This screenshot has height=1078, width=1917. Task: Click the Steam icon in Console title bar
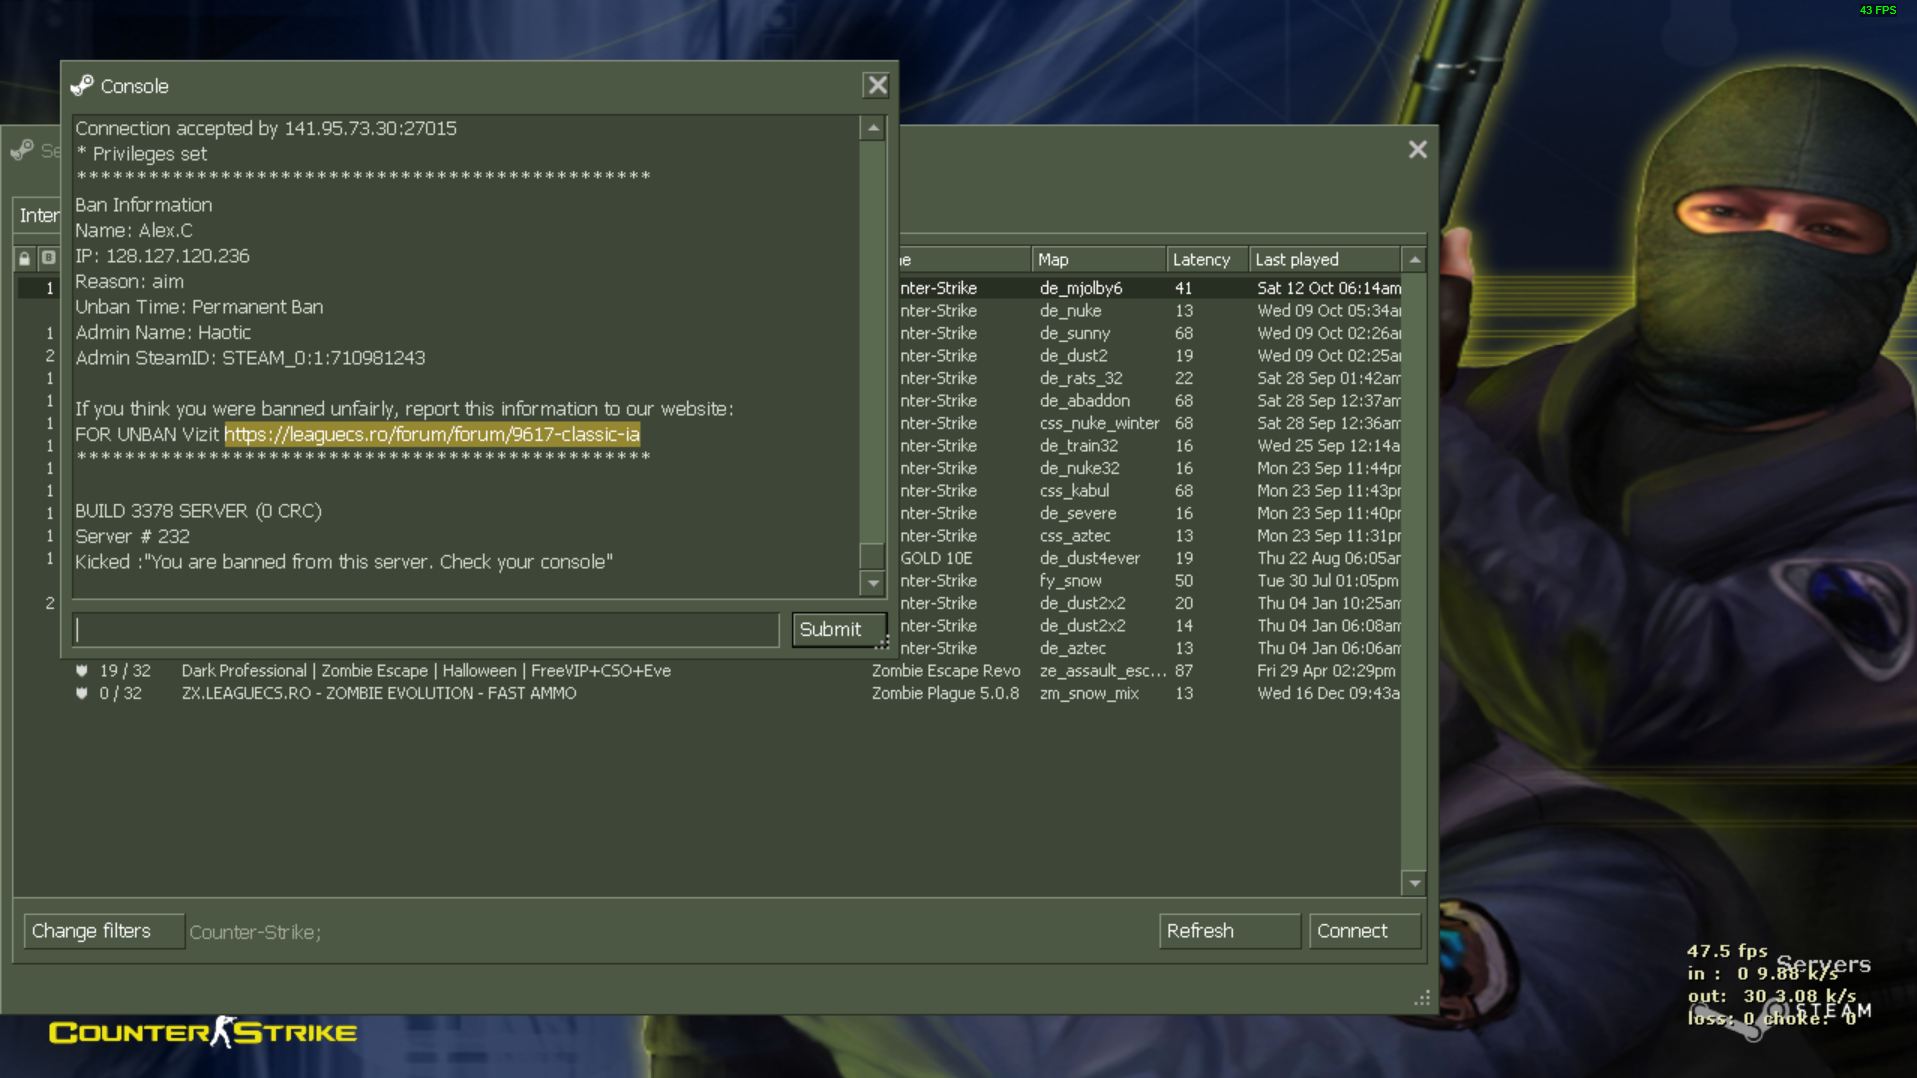[x=82, y=86]
